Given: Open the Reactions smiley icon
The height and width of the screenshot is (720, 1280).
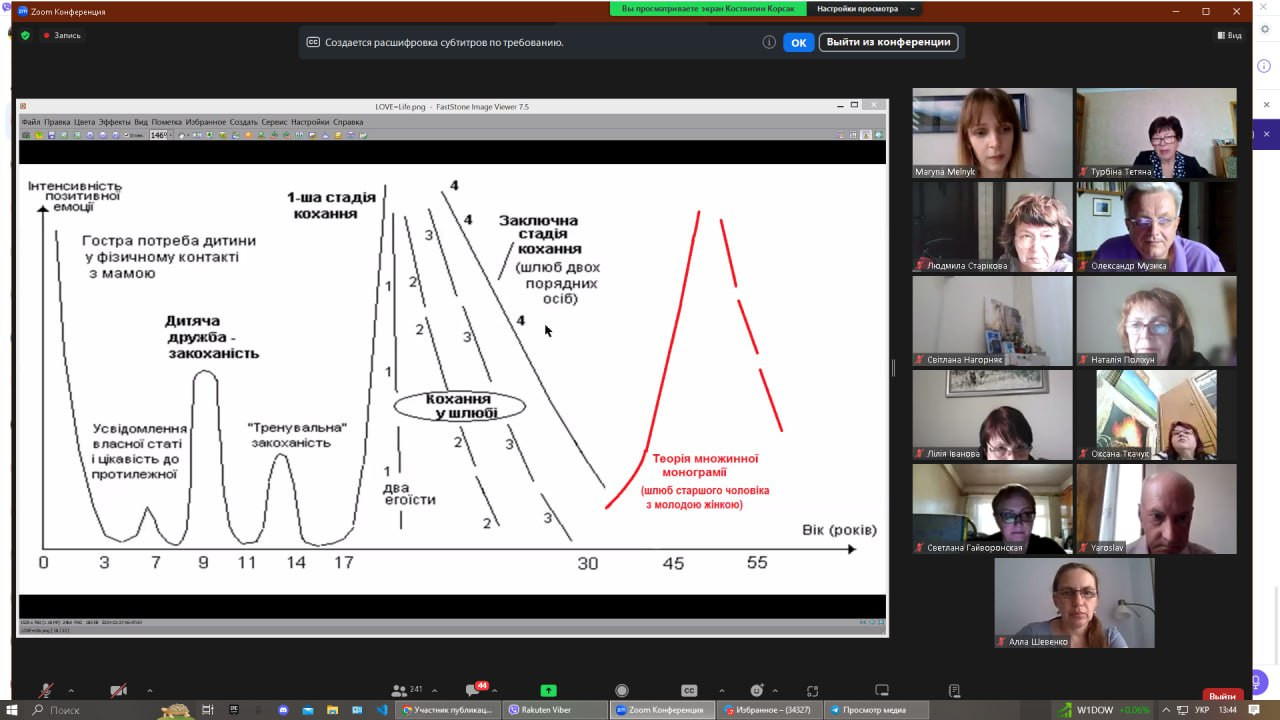Looking at the screenshot, I should click(x=757, y=690).
